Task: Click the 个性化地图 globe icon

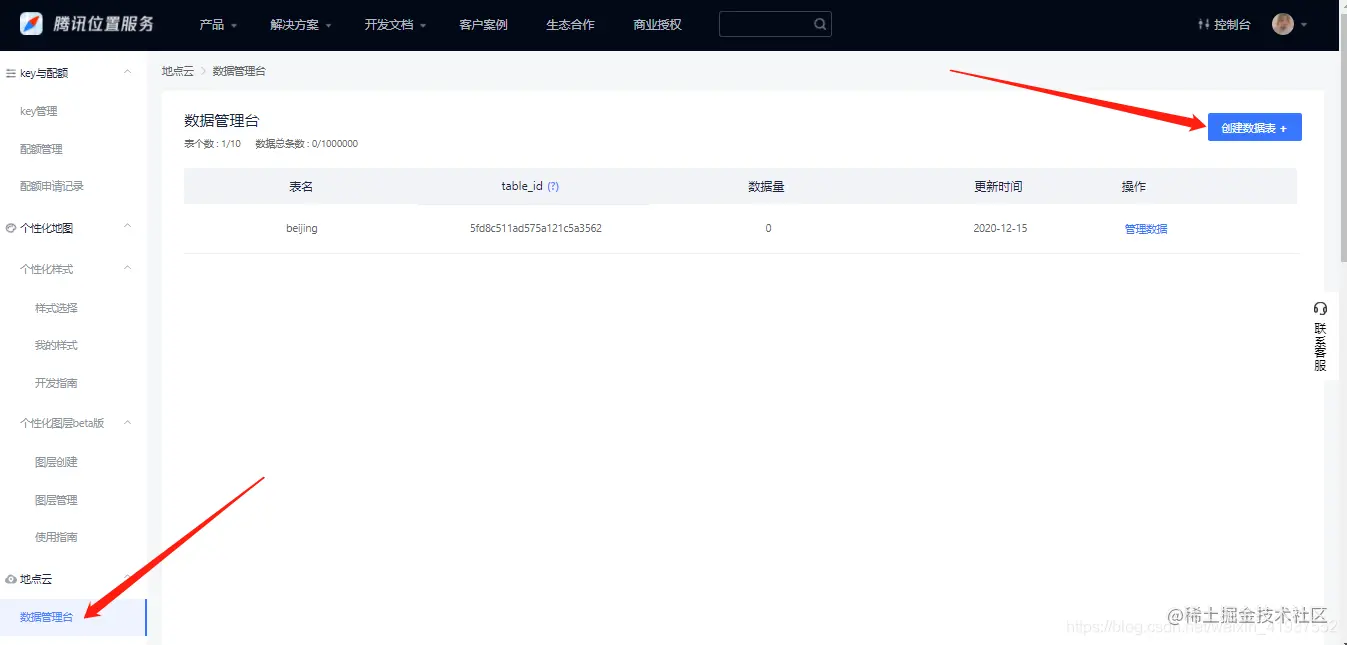Action: 11,228
